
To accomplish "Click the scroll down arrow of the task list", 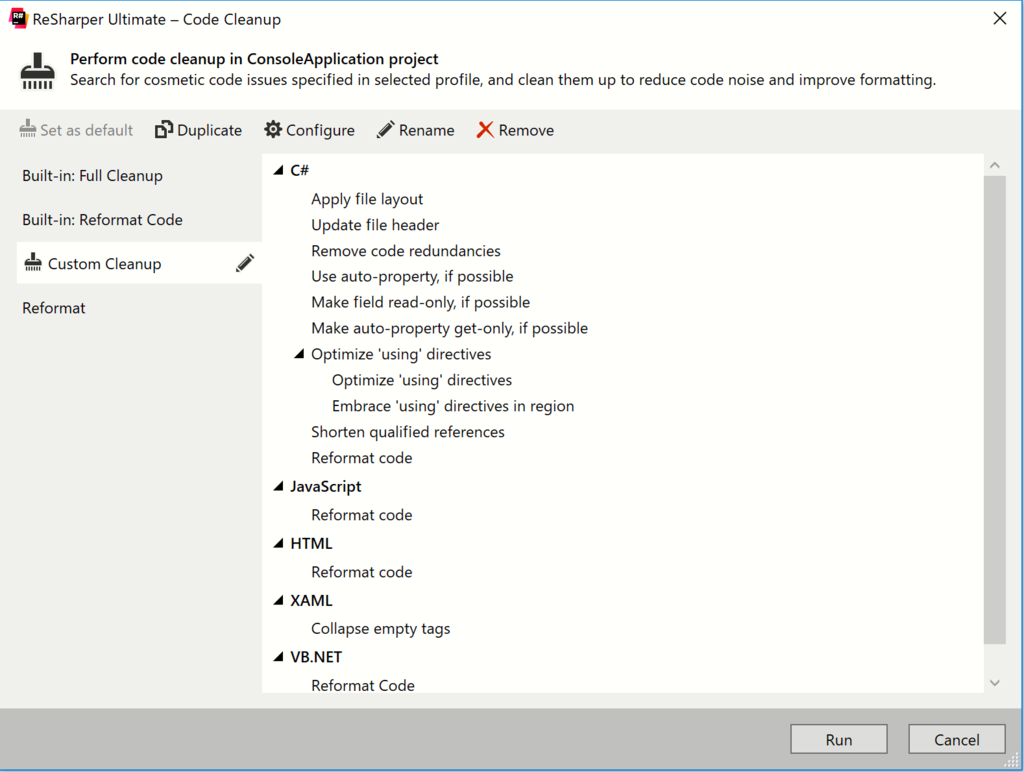I will (995, 683).
